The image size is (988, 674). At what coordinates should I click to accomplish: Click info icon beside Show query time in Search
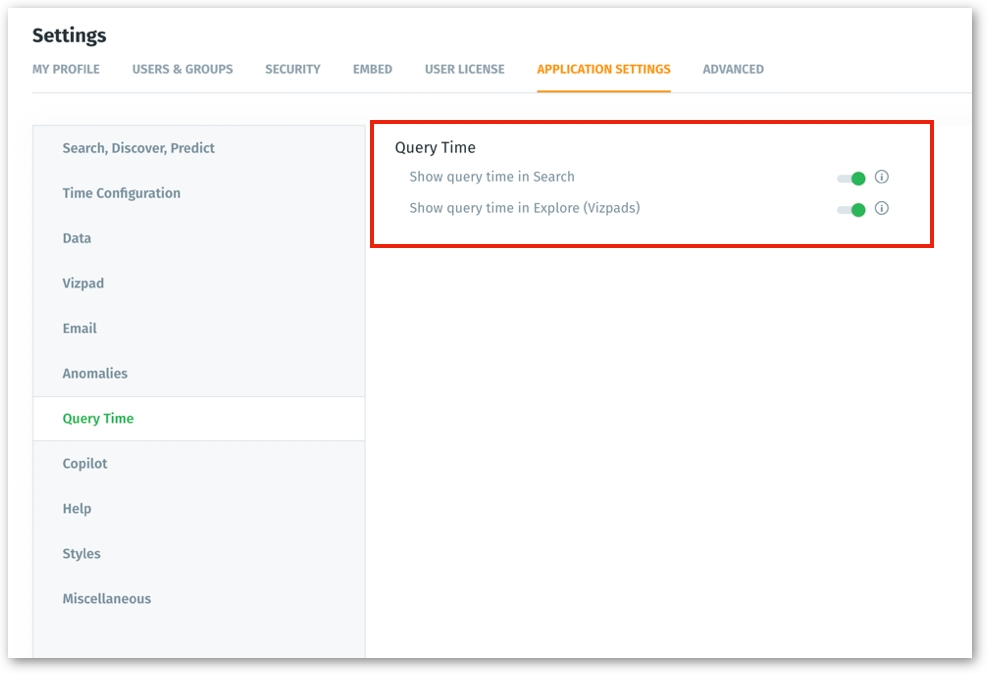pyautogui.click(x=881, y=177)
